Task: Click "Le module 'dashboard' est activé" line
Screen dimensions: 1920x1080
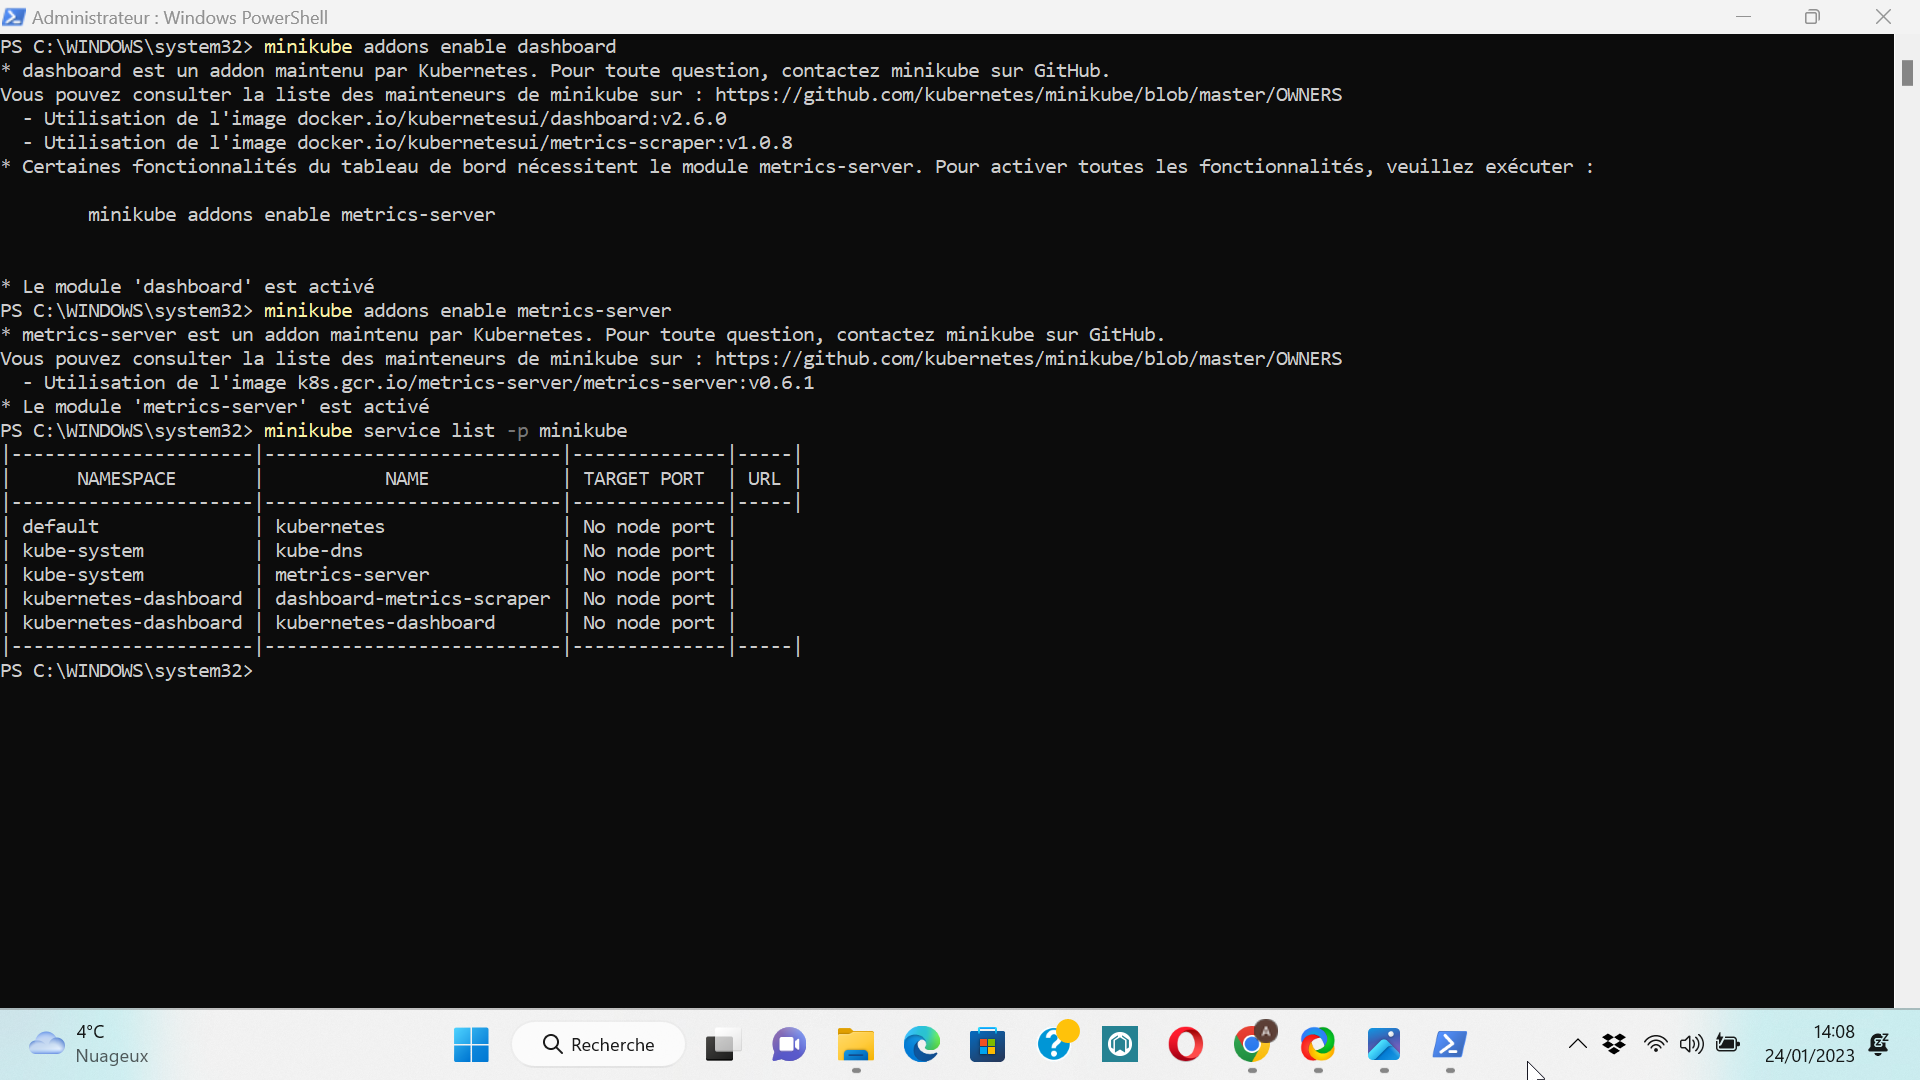Action: [187, 287]
